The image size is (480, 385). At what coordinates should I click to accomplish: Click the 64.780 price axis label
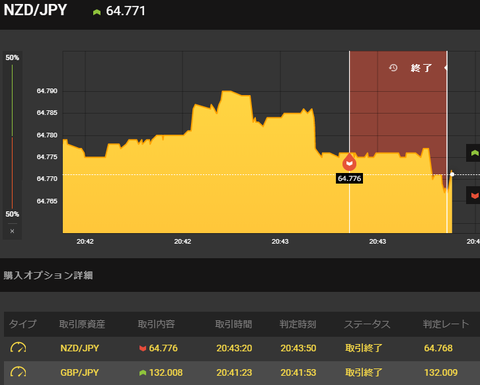click(47, 135)
